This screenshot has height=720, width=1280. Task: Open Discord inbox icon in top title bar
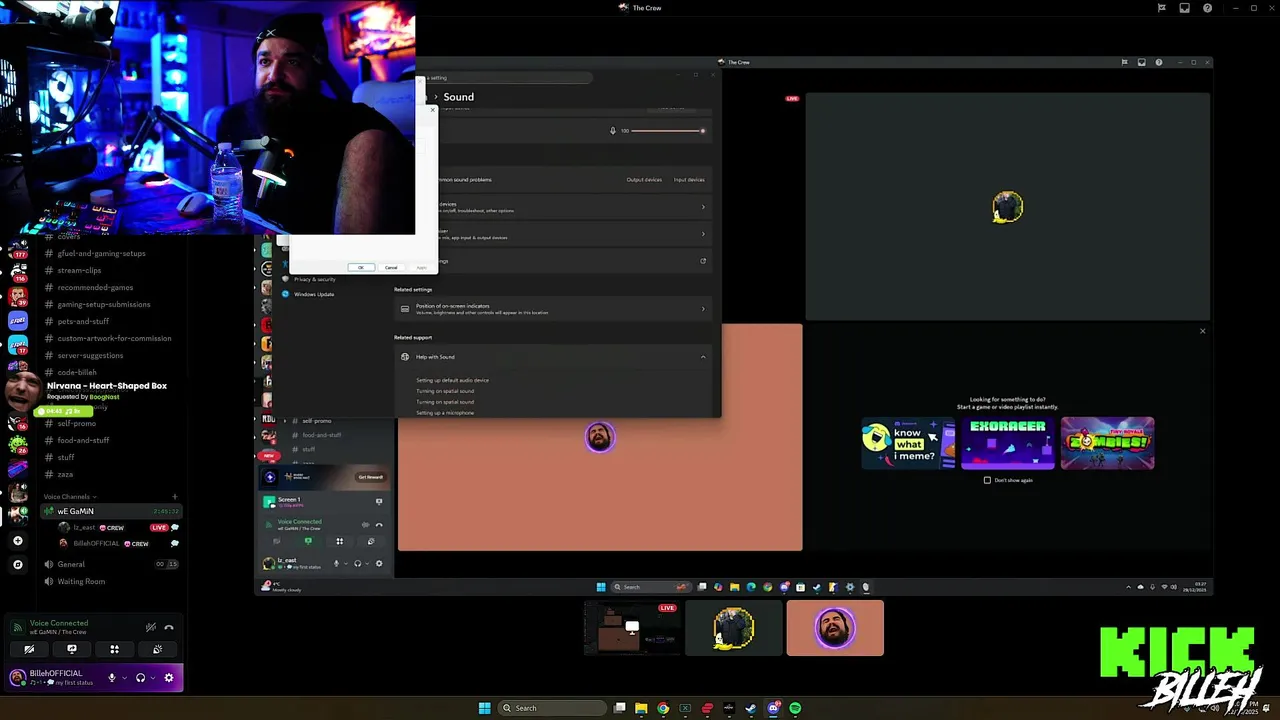click(1184, 8)
